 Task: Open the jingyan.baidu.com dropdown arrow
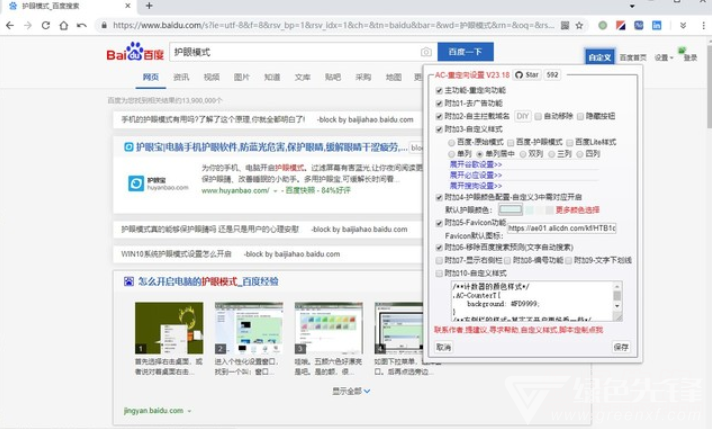pyautogui.click(x=189, y=411)
